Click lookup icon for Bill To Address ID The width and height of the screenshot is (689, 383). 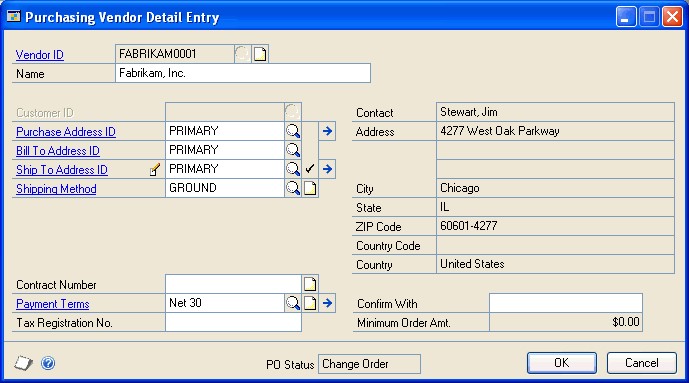(x=293, y=150)
